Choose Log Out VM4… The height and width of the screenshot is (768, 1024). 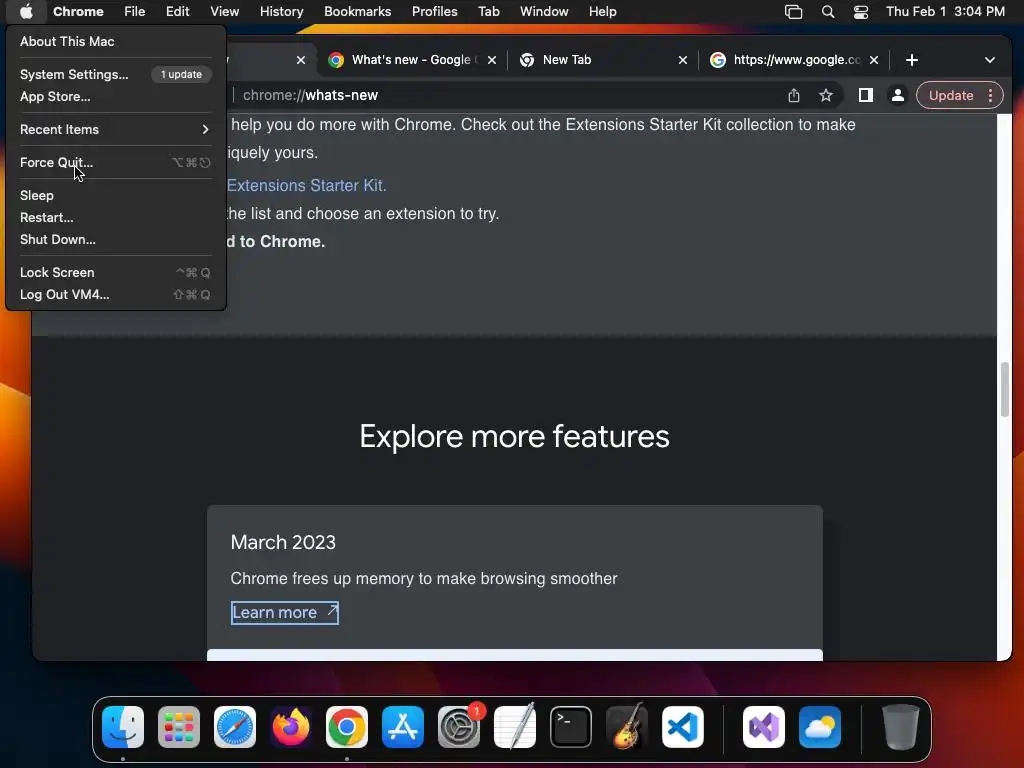tap(116, 295)
